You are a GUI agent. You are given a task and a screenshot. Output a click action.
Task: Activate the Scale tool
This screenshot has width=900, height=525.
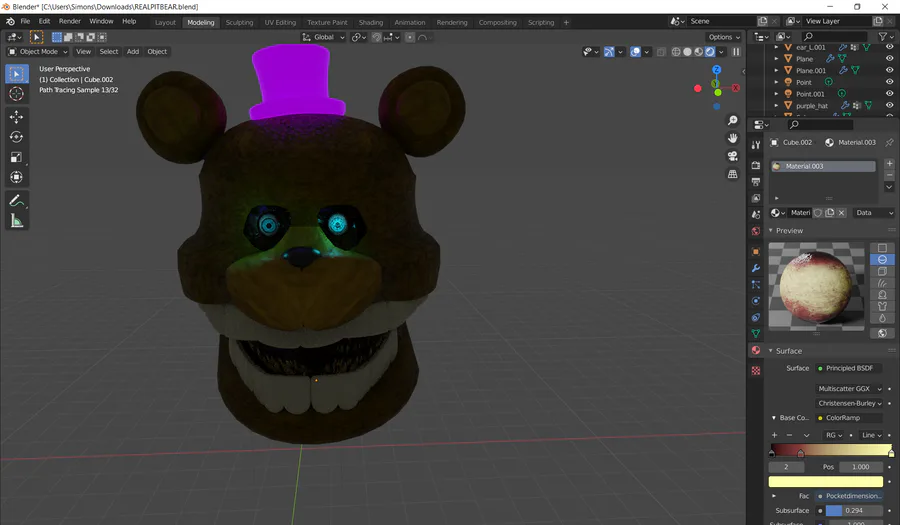[x=16, y=157]
